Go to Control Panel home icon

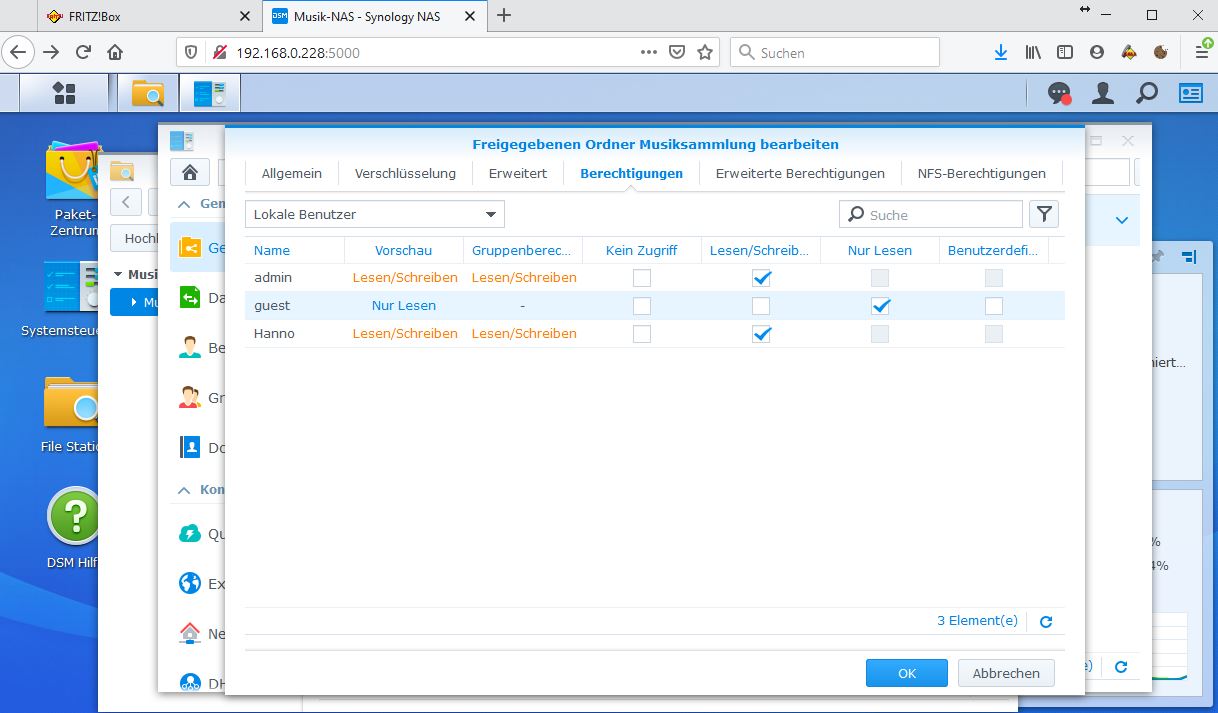[189, 172]
